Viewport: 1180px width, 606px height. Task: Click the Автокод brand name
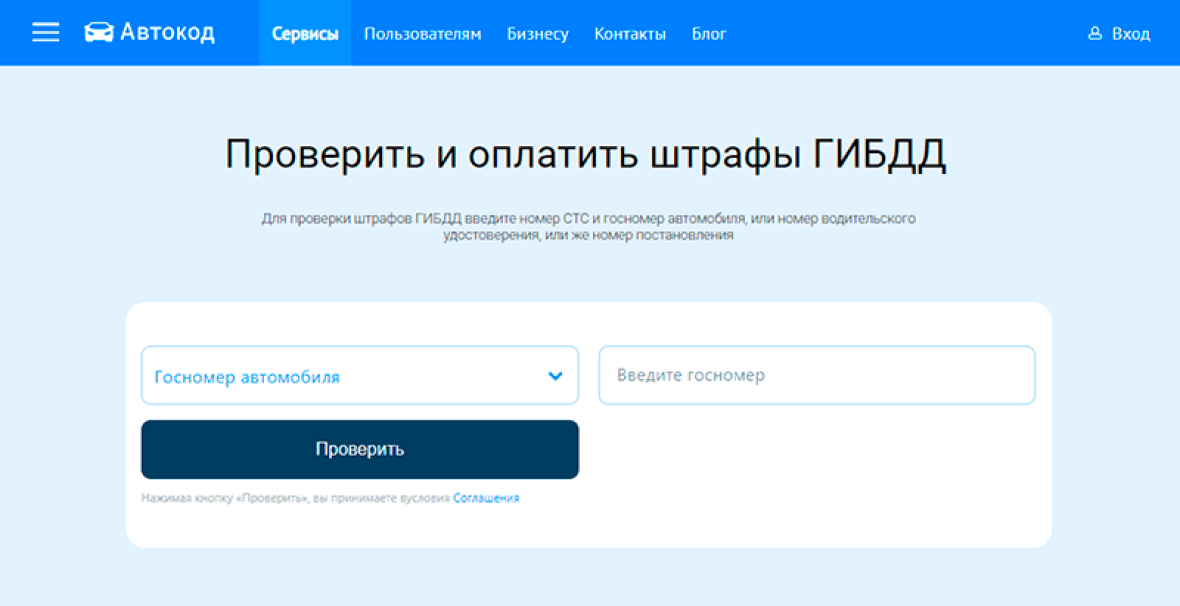point(167,33)
